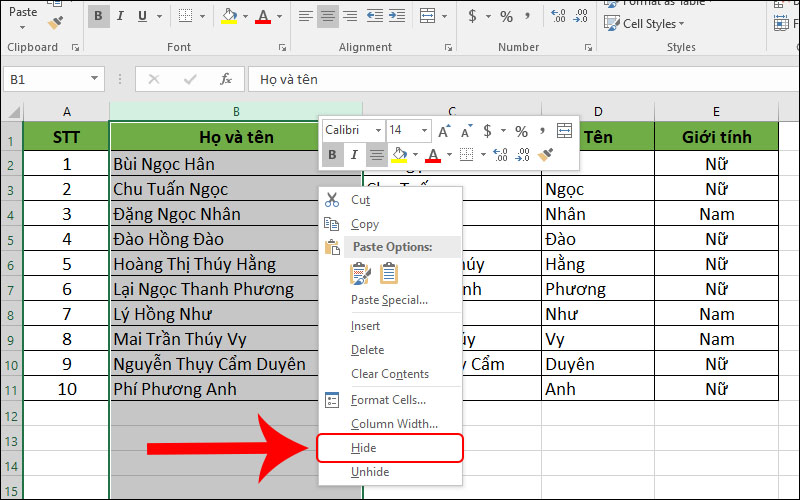Click mini toolbar Format Painter brush
Screen dimensions: 800x500
coord(545,155)
